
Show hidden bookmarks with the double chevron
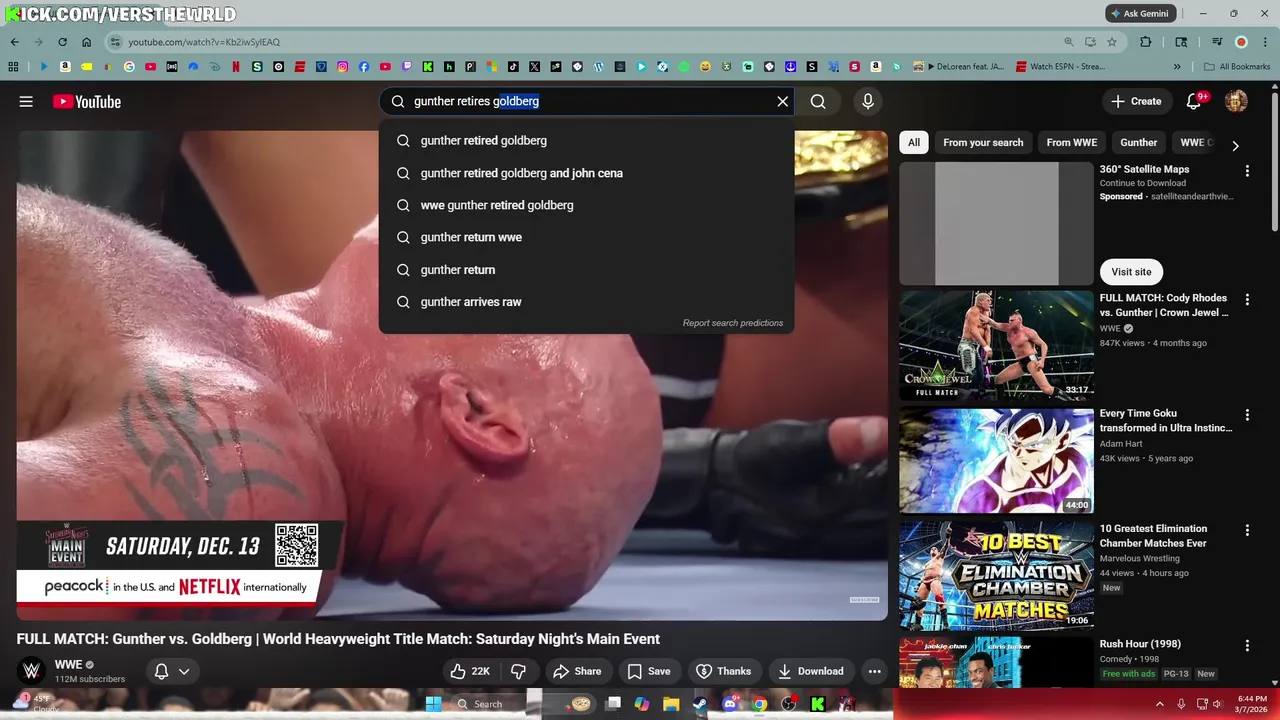click(1177, 67)
